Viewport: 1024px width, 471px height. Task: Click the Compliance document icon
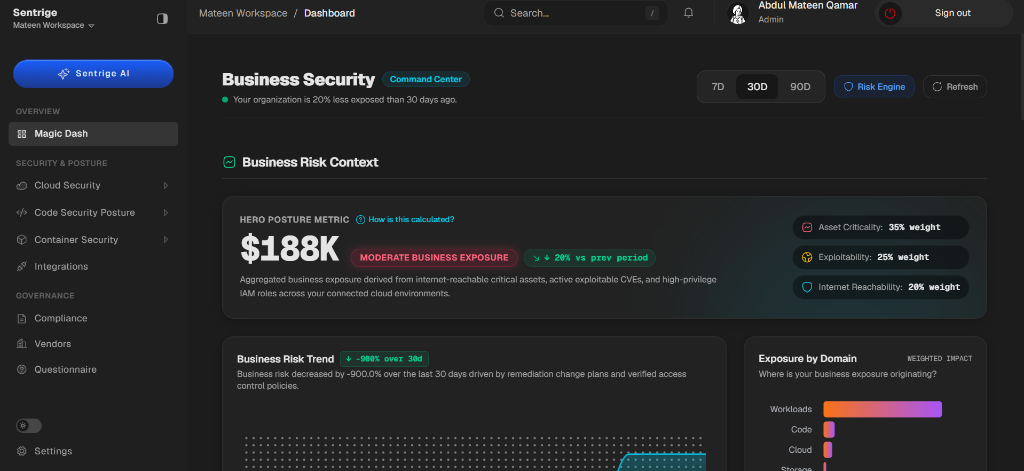click(22, 319)
